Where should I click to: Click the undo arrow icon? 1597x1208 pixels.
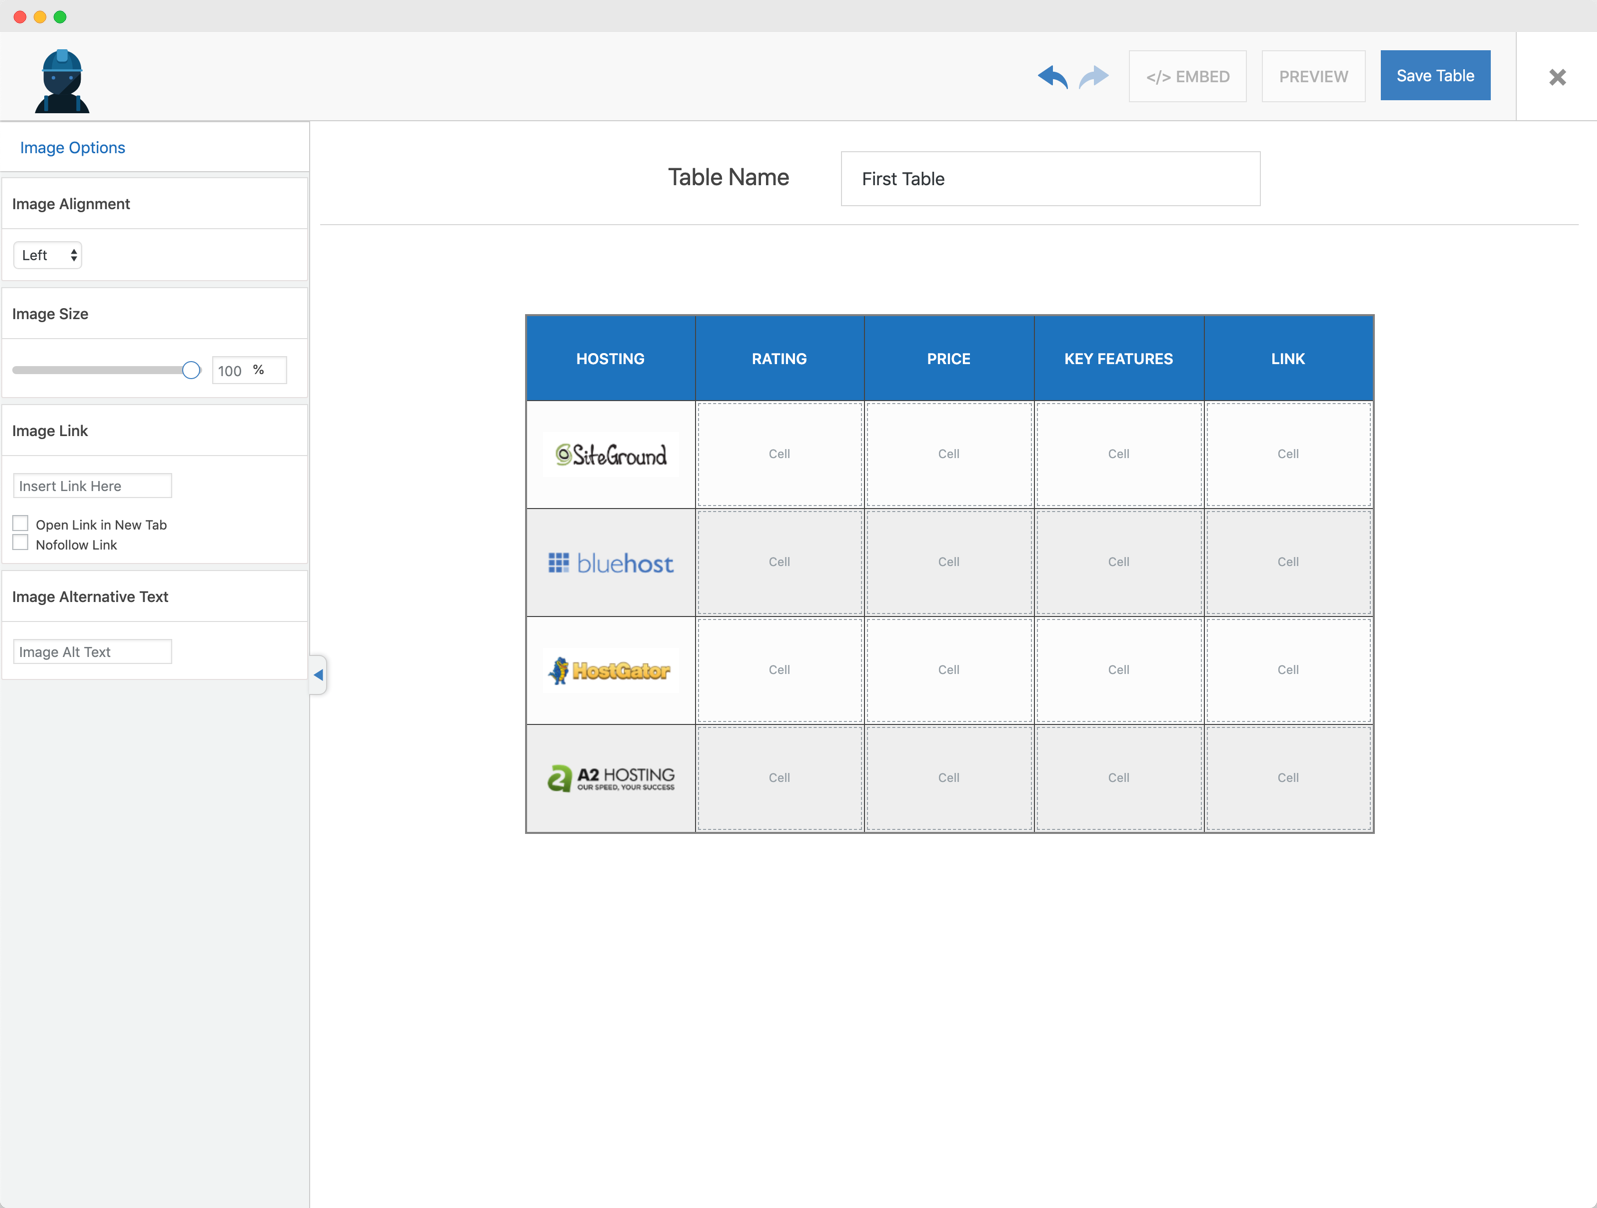(x=1052, y=77)
